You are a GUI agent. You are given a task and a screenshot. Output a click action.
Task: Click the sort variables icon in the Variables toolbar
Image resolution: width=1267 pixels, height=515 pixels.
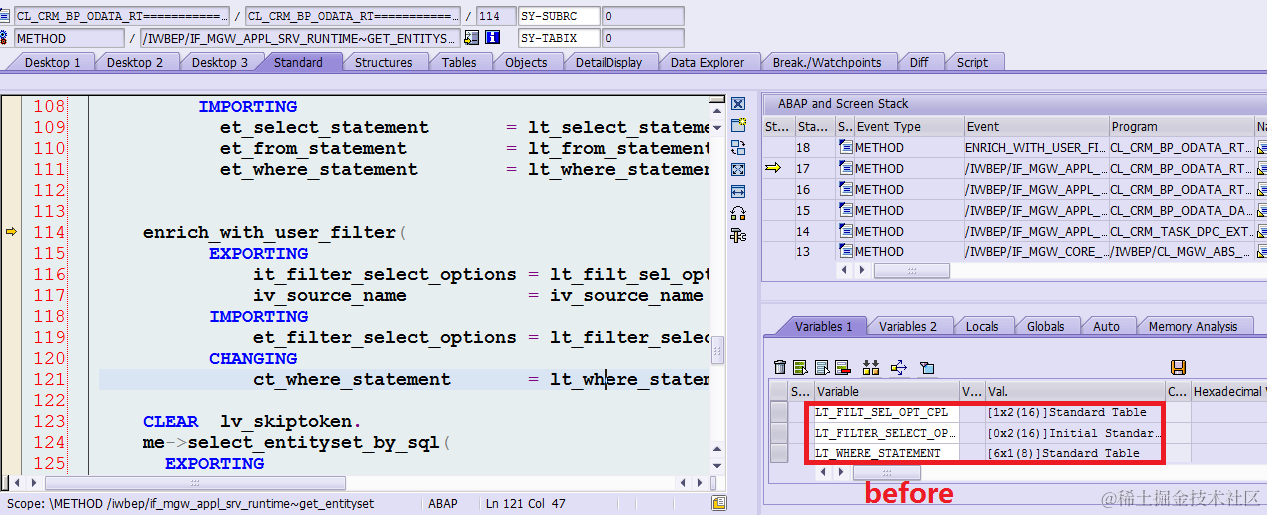coord(871,368)
